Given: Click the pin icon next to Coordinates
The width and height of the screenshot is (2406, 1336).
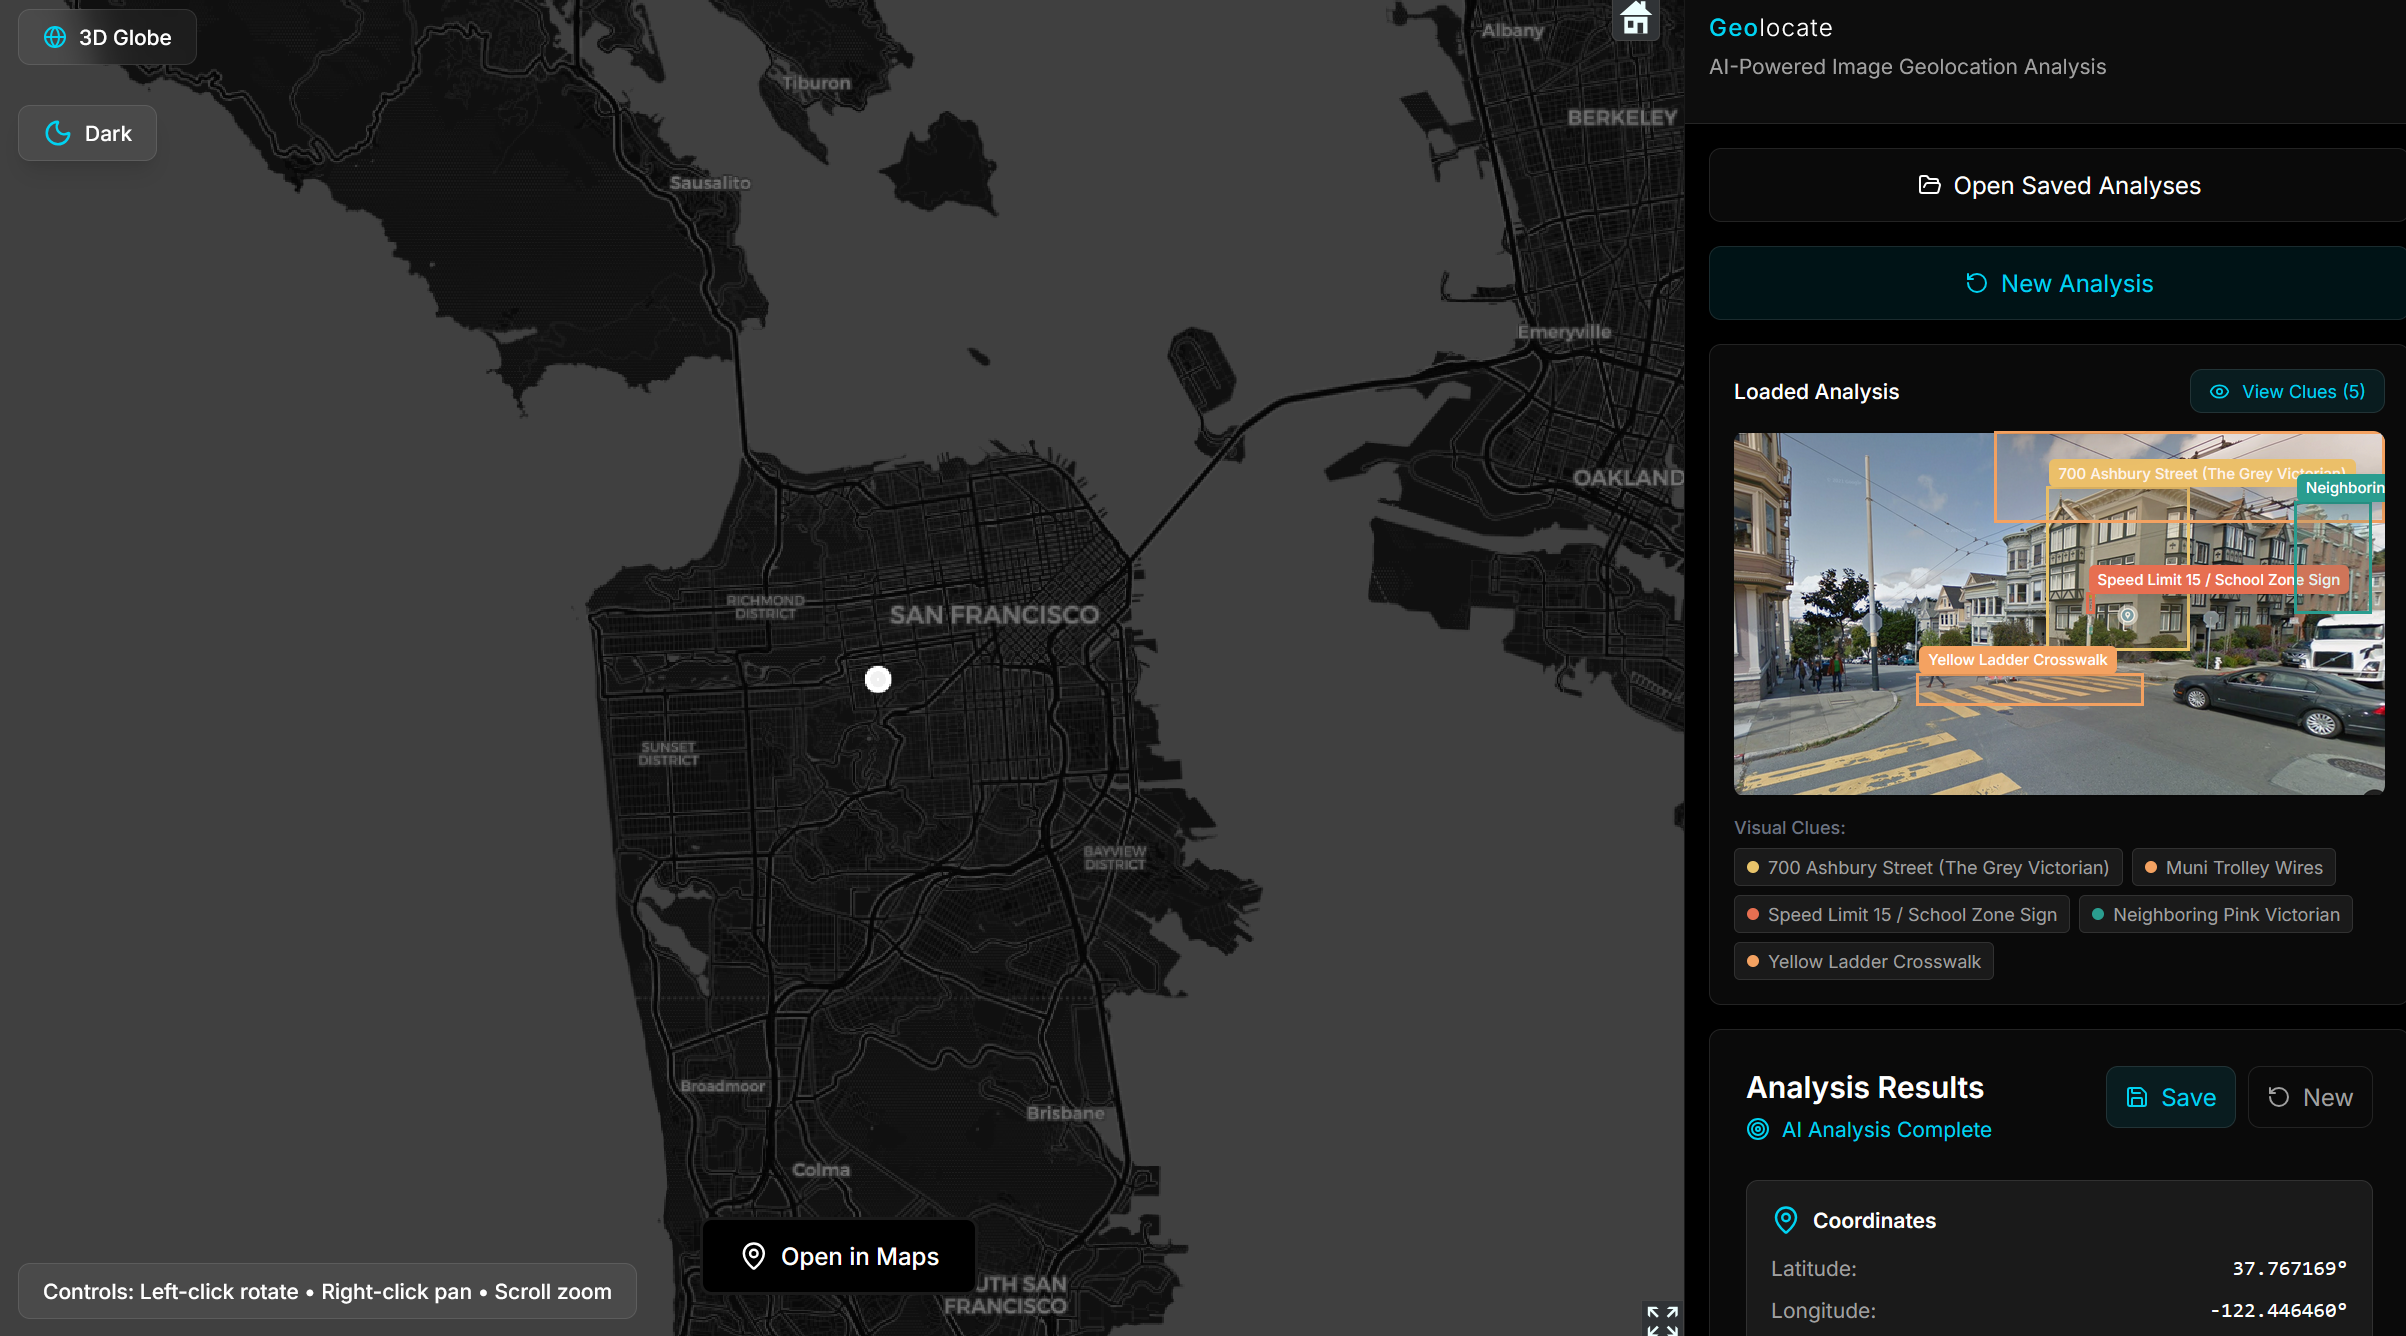Looking at the screenshot, I should coord(1785,1220).
